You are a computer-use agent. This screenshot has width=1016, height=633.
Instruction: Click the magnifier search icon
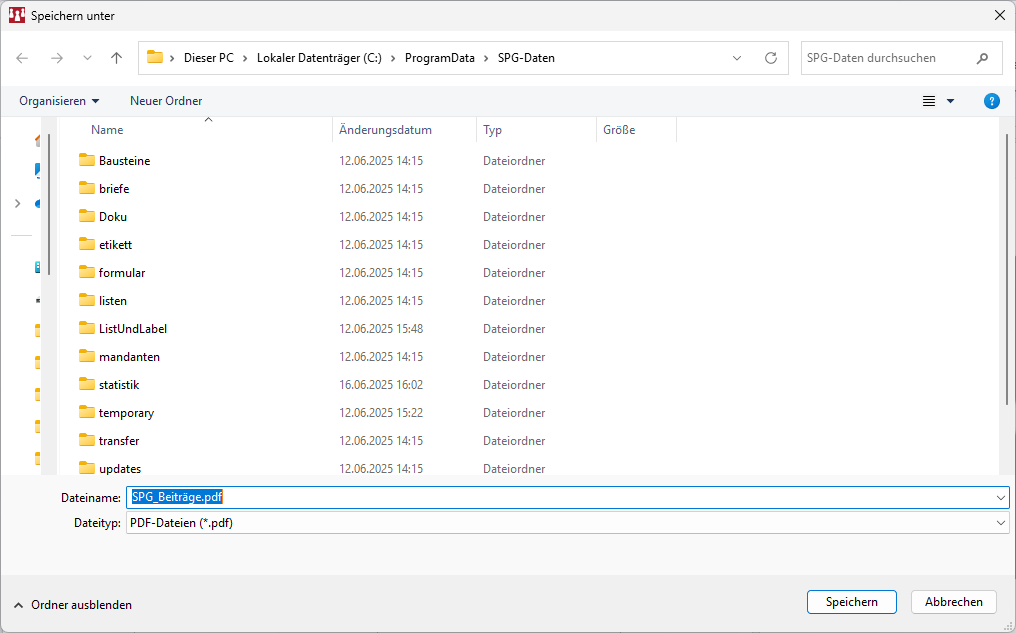[x=982, y=58]
